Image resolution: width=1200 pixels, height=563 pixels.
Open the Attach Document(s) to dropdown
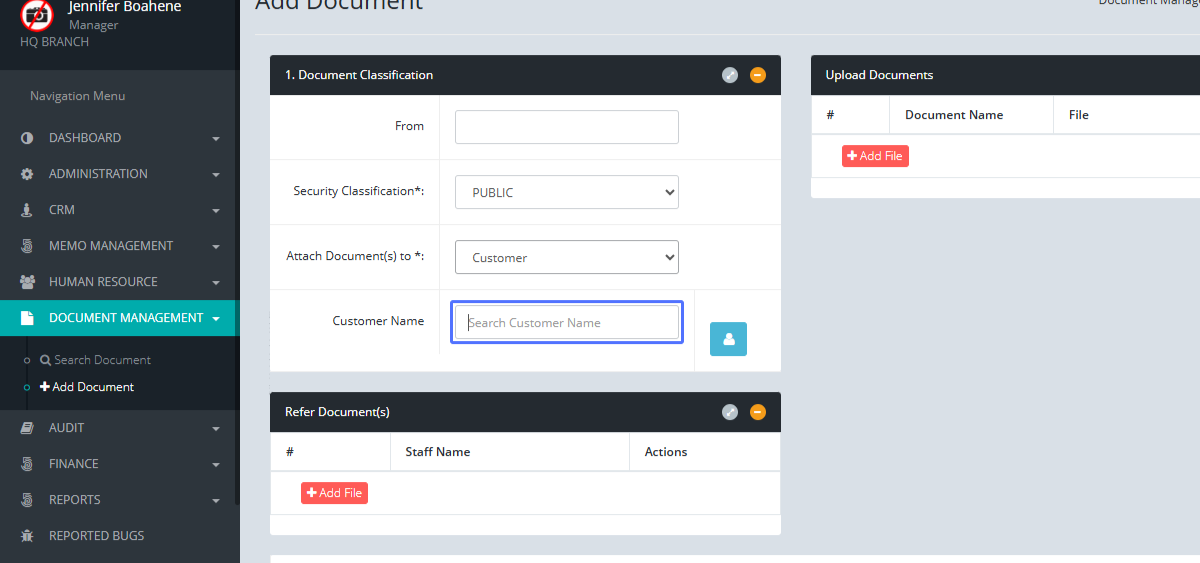pyautogui.click(x=566, y=257)
